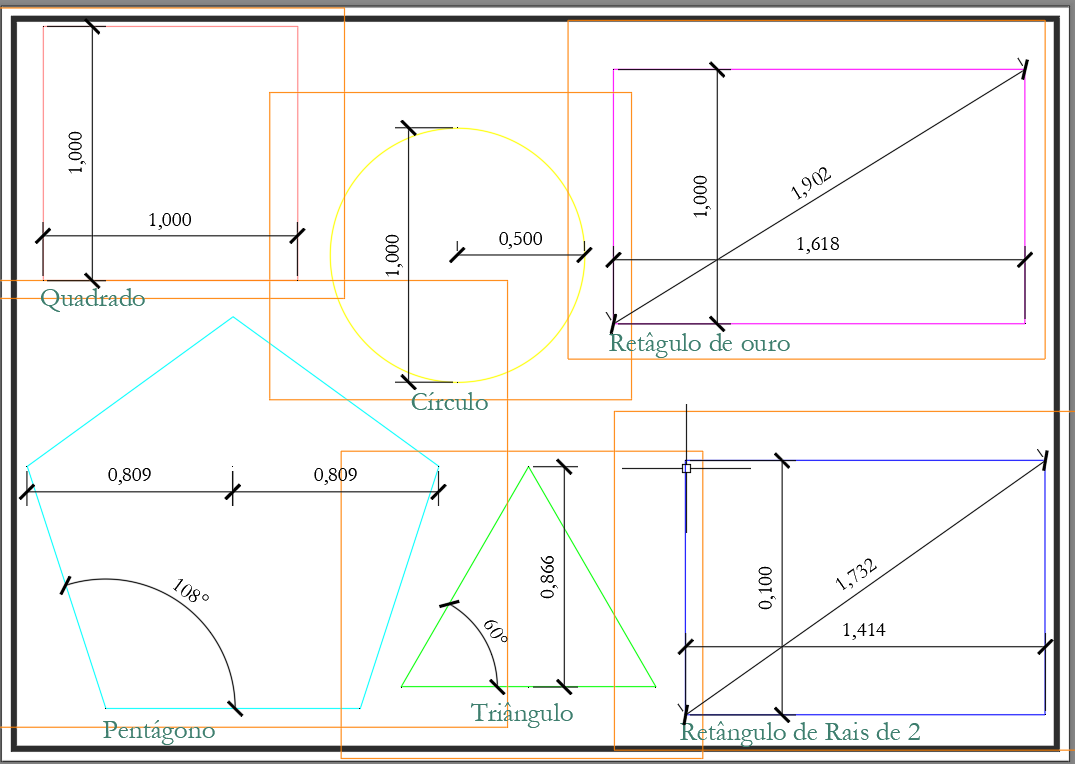This screenshot has height=764, width=1075.
Task: Select the "Retângulo de Rais de 2" label
Action: click(799, 732)
